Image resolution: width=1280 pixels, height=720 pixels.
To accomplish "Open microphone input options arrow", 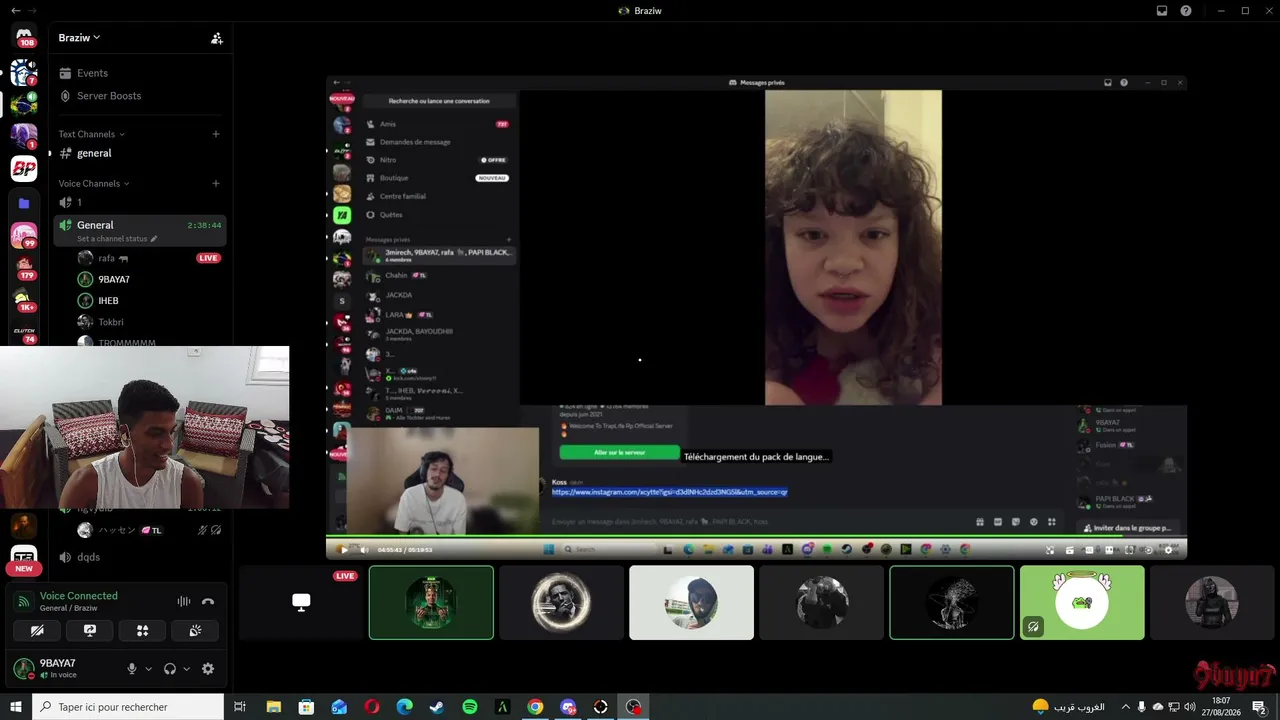I will click(149, 669).
